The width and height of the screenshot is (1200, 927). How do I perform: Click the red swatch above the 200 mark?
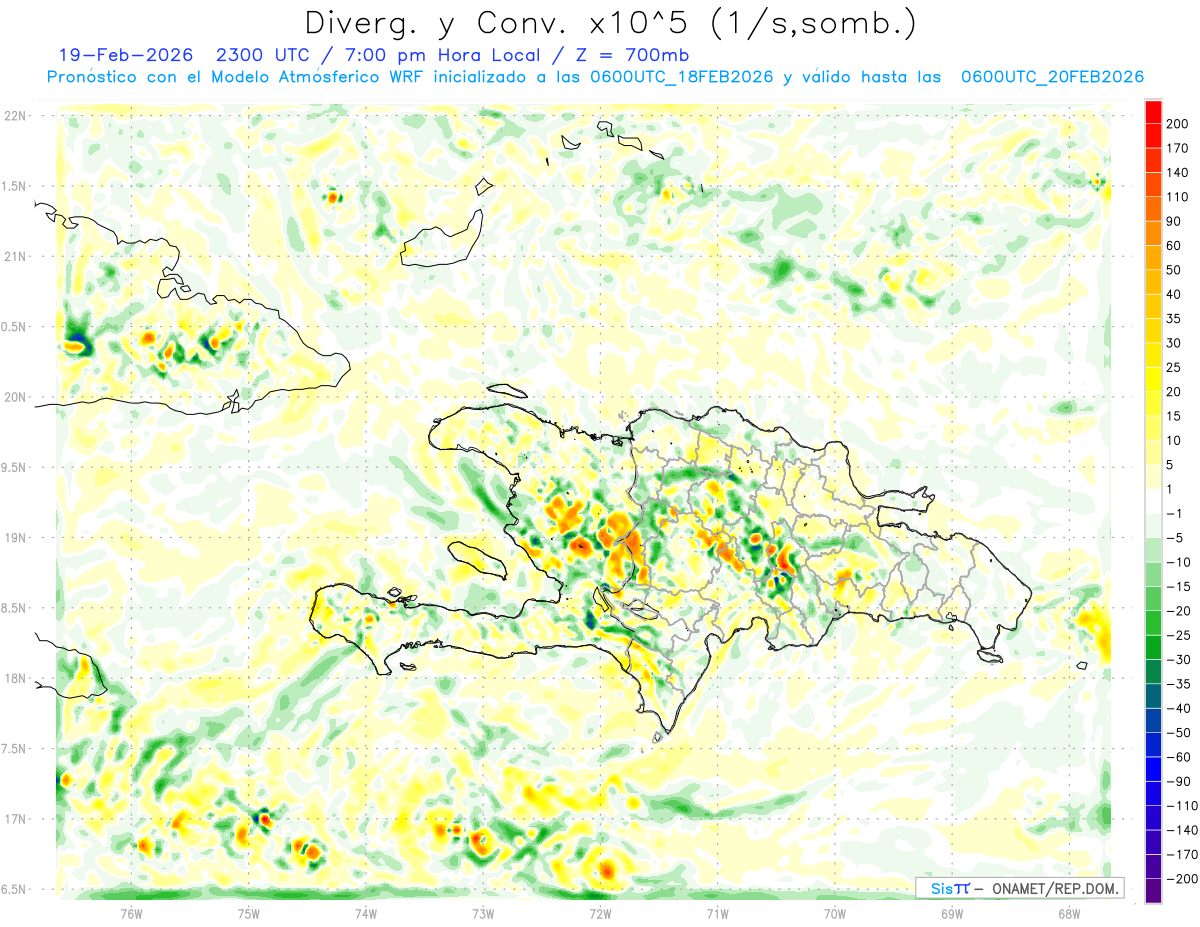[1153, 112]
